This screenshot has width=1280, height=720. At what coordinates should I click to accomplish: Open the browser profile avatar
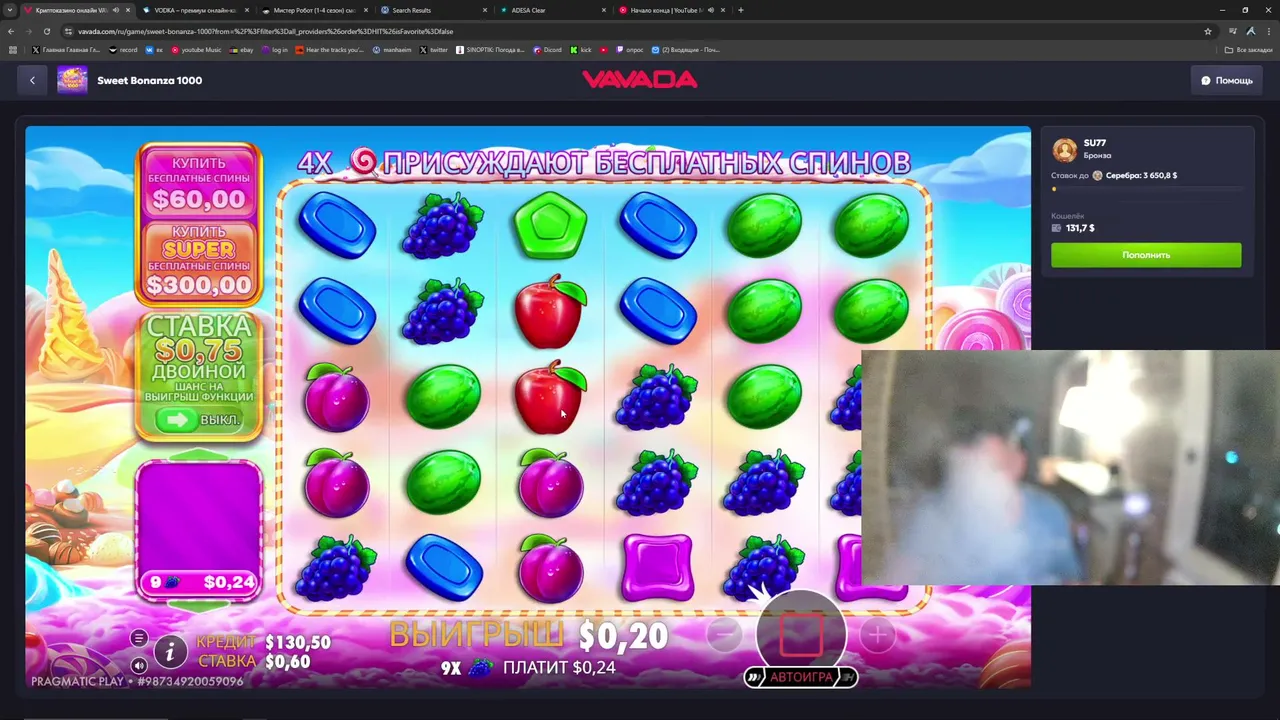point(1251,31)
